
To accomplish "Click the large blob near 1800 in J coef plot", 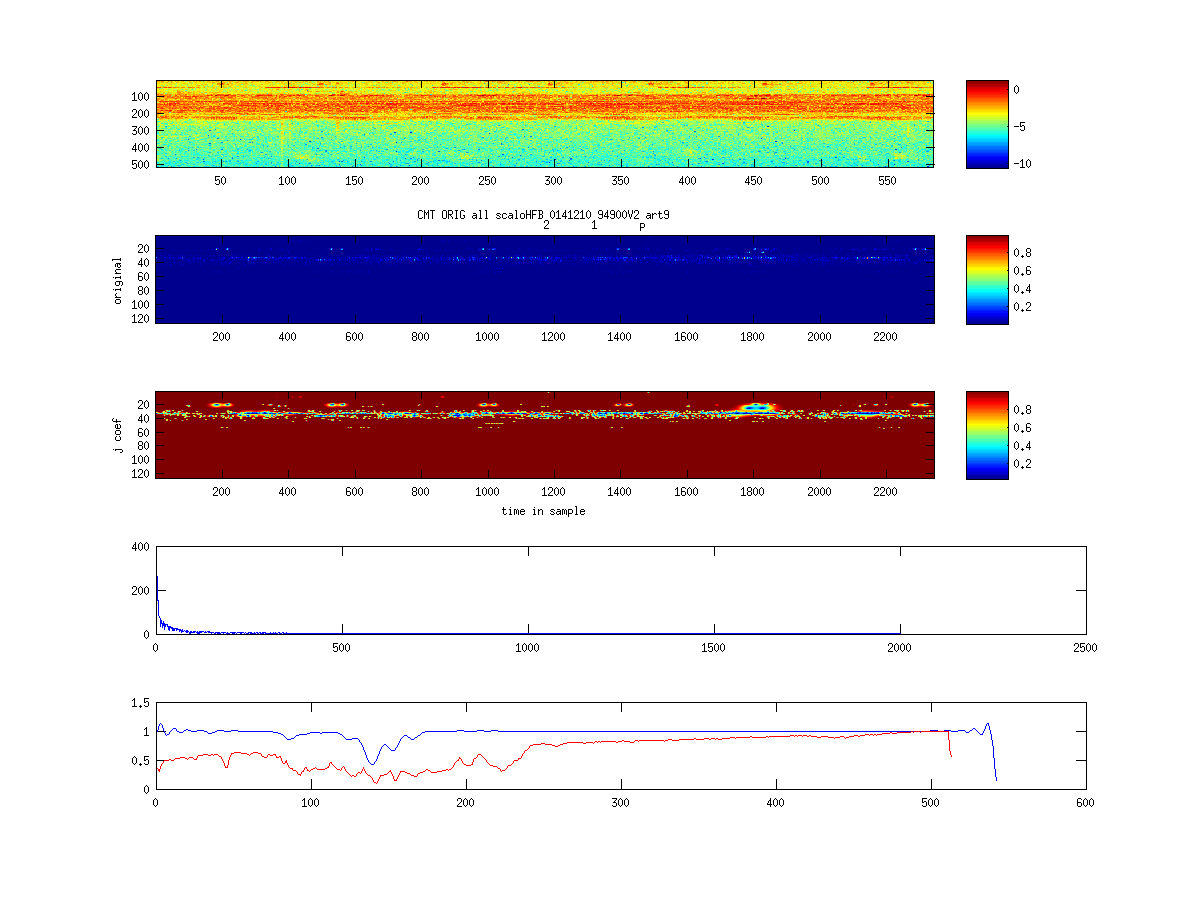I will (756, 407).
